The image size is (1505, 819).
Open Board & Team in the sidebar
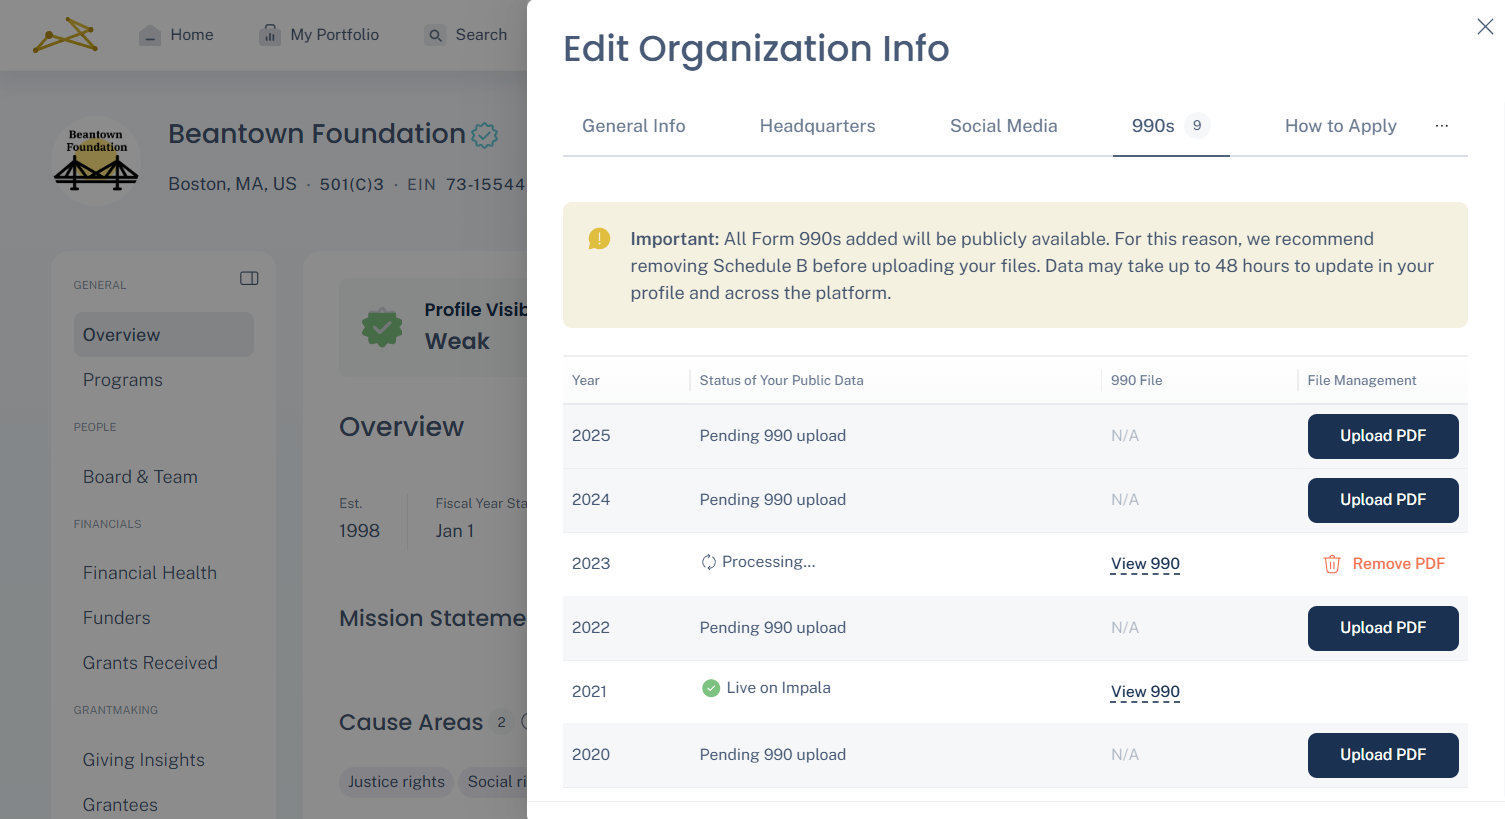[140, 477]
